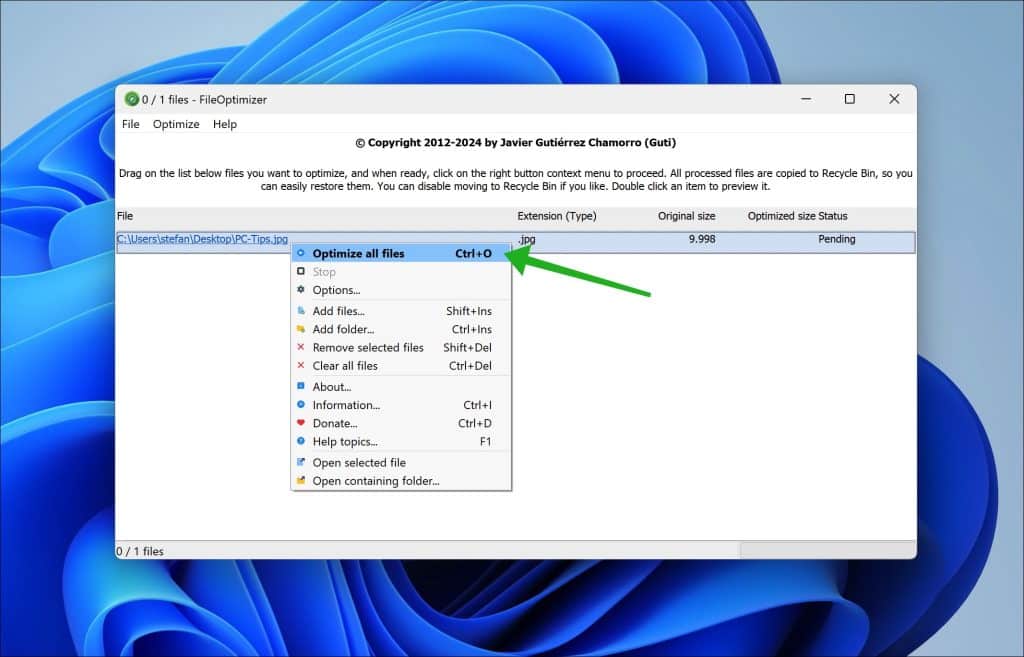Click the Ctrl+Del shortcut text
Image resolution: width=1024 pixels, height=657 pixels.
coord(470,366)
